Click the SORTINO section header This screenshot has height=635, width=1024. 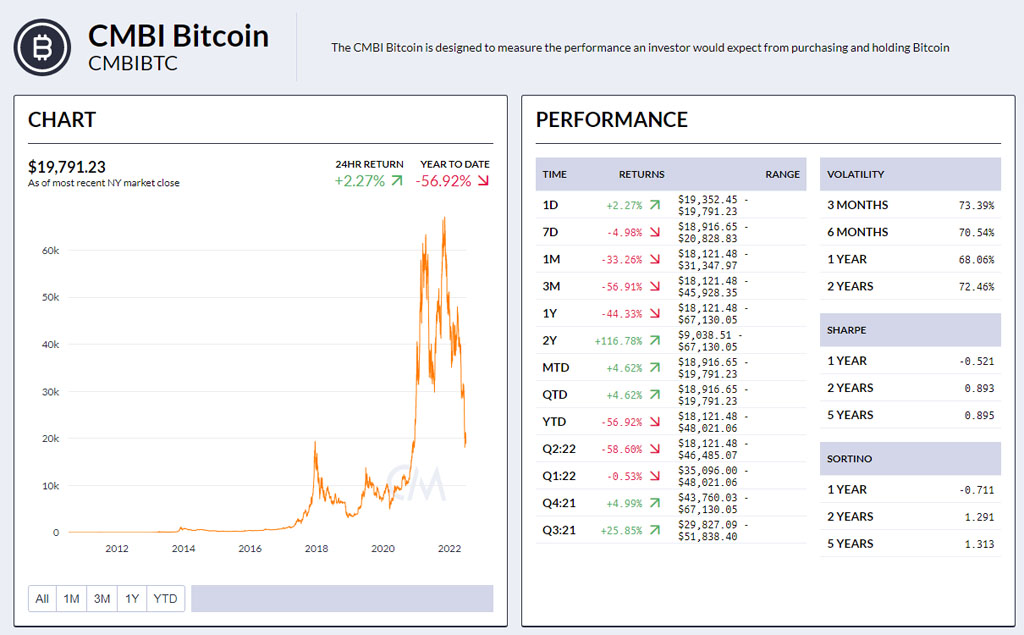[x=910, y=459]
